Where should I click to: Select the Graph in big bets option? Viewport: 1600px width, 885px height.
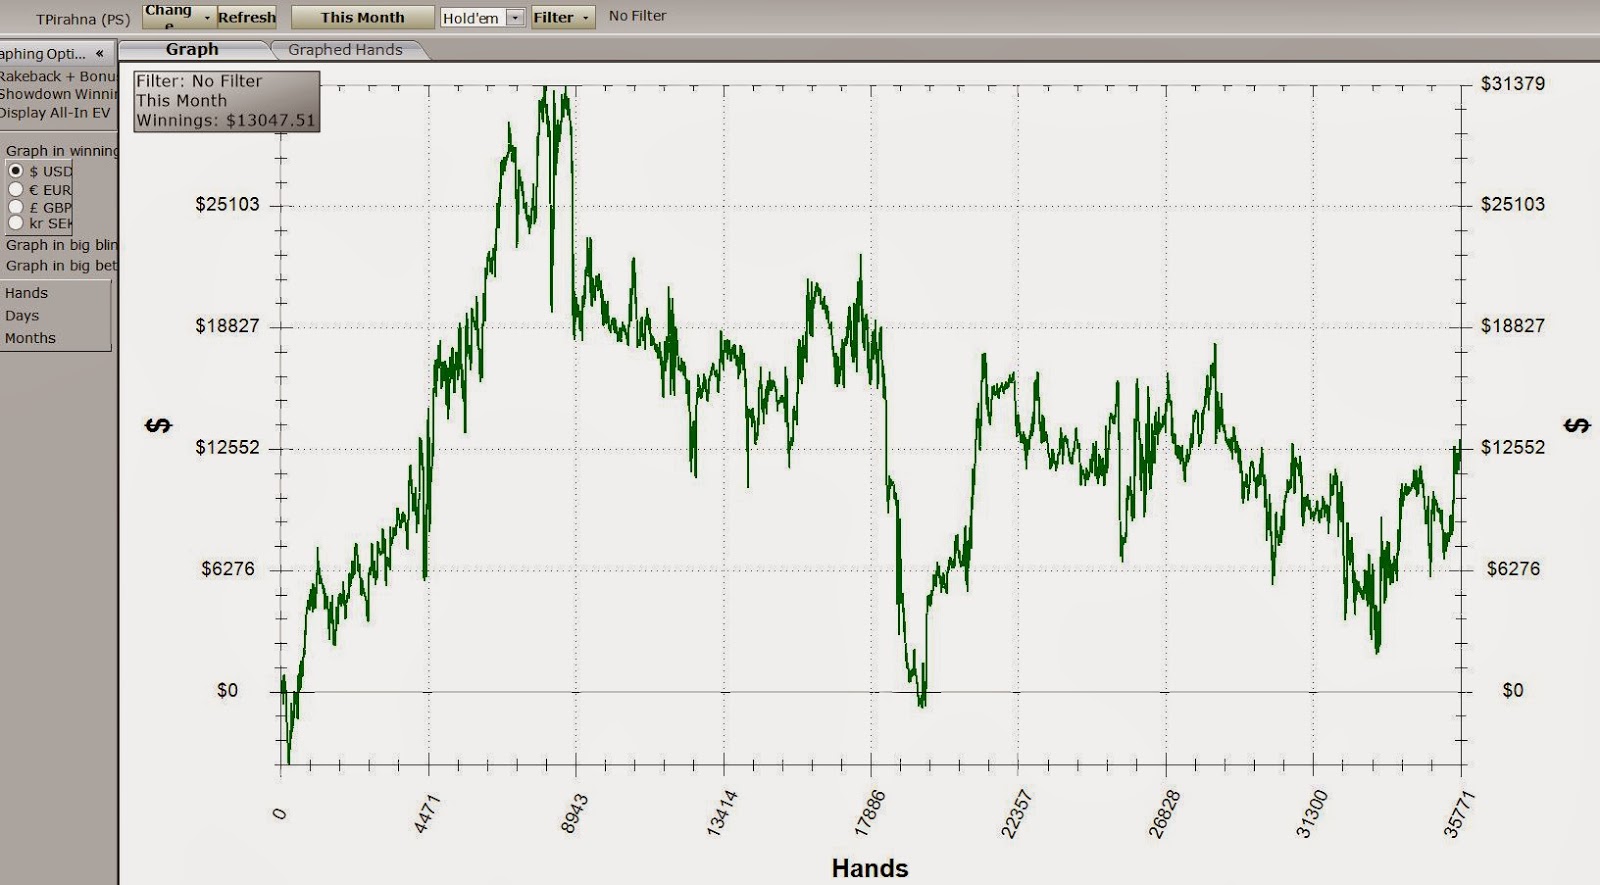(x=61, y=266)
